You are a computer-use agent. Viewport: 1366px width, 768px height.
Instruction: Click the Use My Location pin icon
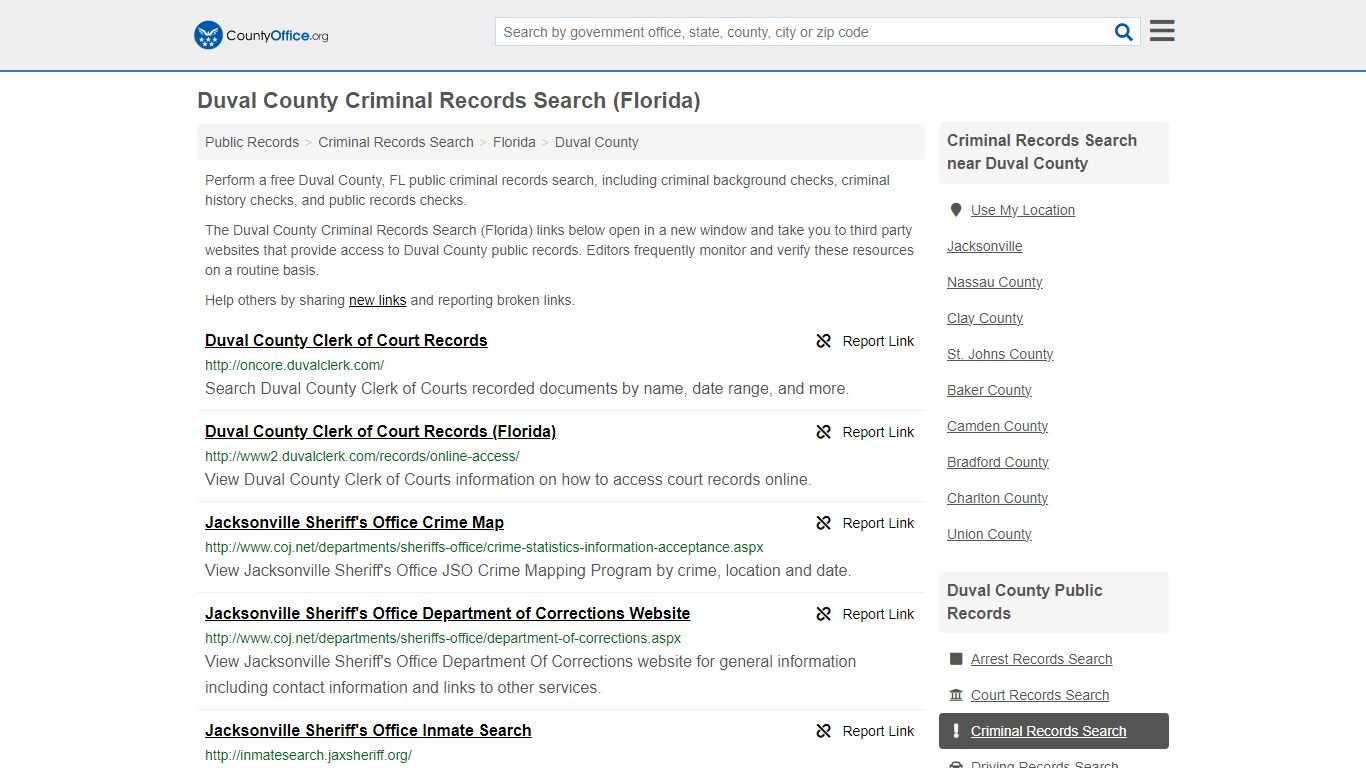click(x=956, y=210)
